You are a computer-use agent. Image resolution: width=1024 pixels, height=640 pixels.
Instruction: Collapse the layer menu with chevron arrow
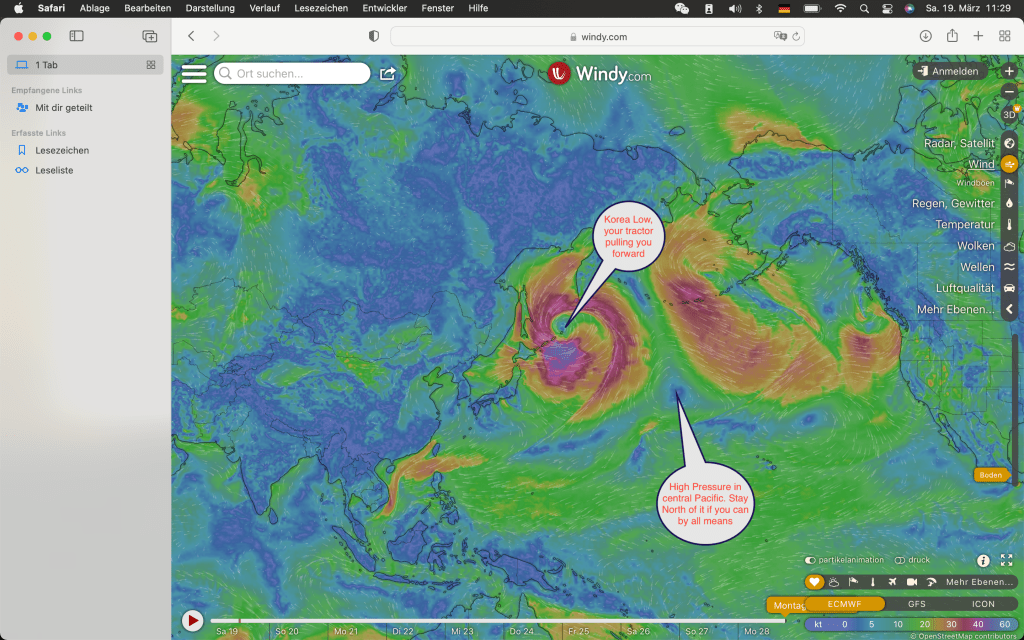point(1009,310)
